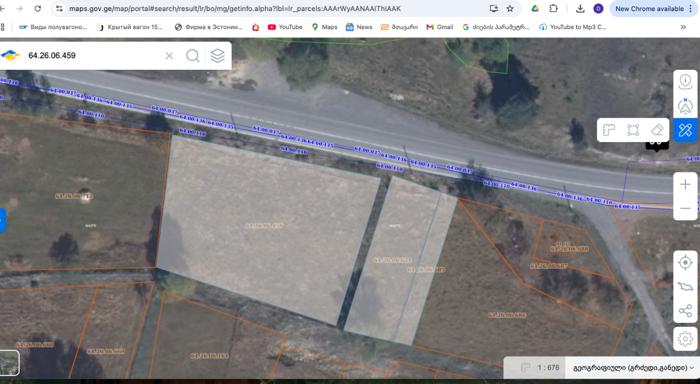Open the Крытый вагон 15... bookmark
The width and height of the screenshot is (700, 384).
coord(130,27)
